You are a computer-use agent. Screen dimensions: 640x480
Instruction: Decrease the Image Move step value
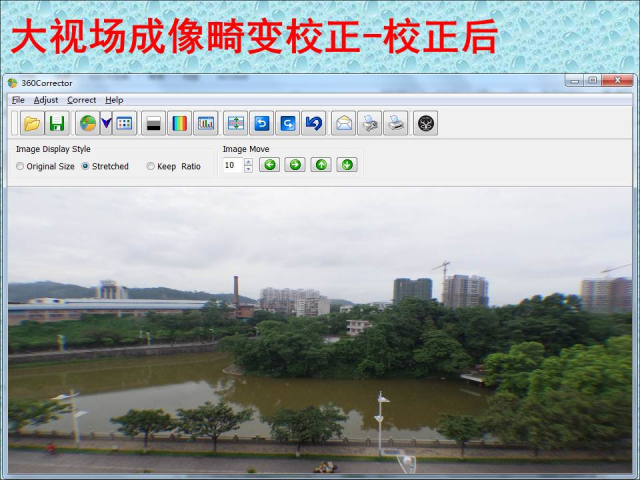(x=248, y=169)
